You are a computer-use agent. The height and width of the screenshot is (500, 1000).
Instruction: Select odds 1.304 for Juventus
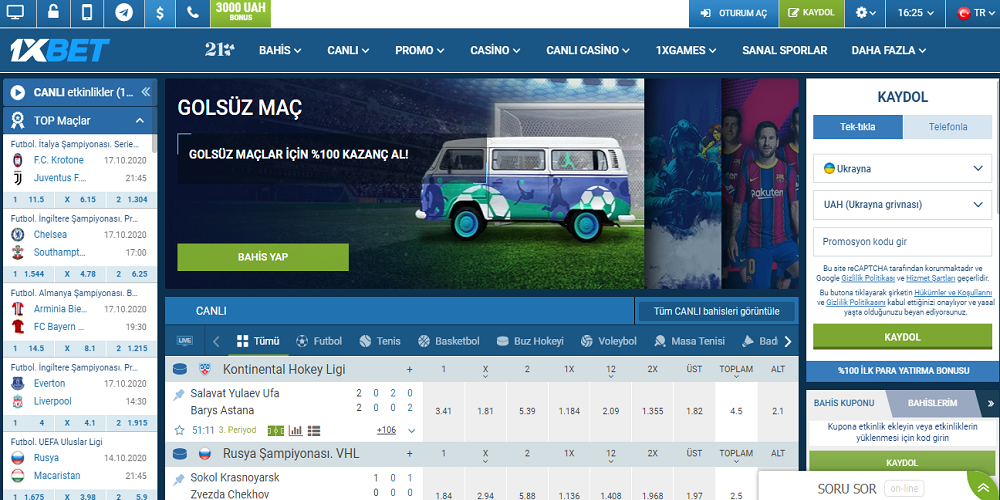131,200
